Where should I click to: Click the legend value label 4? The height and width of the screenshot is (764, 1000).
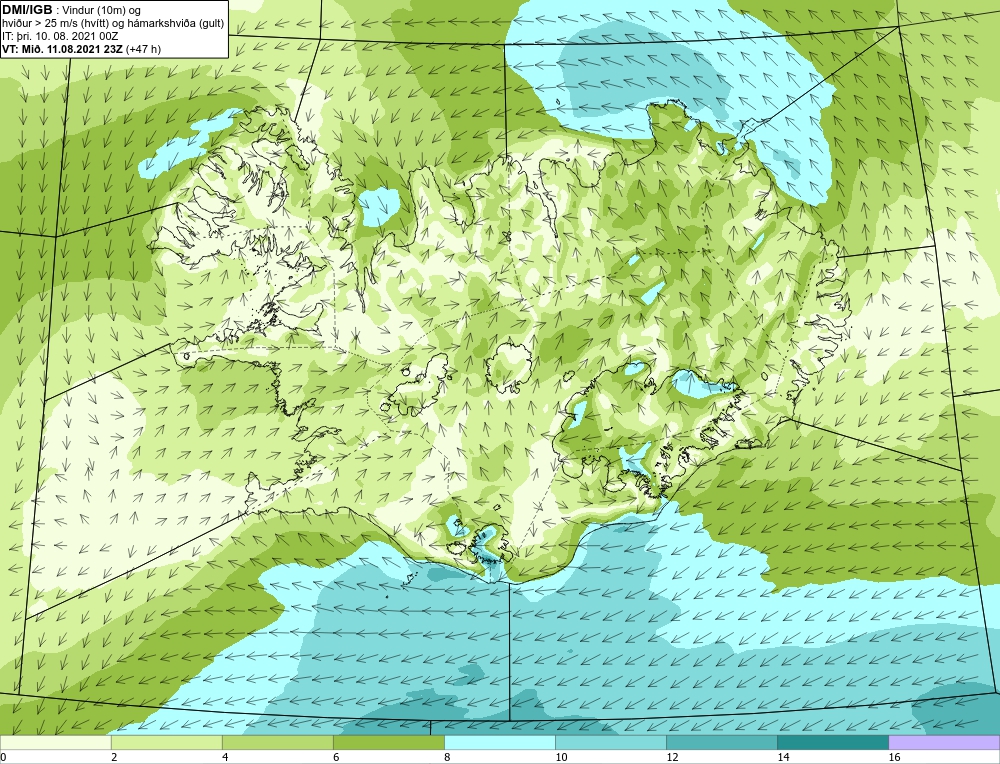225,757
